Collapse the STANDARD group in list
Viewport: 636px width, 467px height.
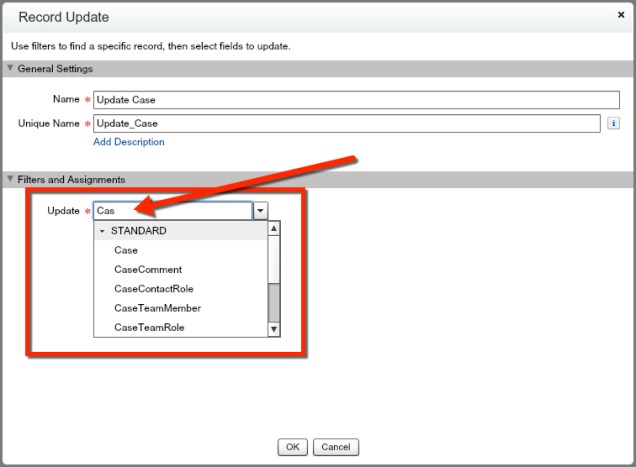coord(102,231)
